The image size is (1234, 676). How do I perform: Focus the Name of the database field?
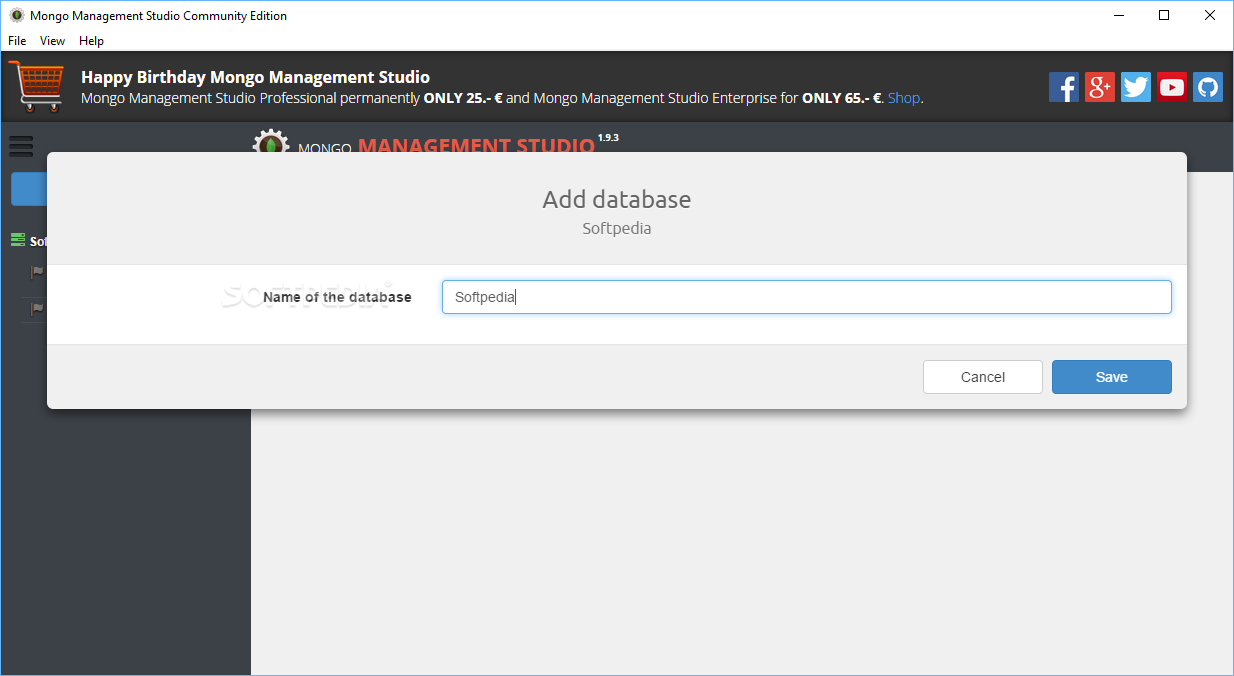pos(806,297)
